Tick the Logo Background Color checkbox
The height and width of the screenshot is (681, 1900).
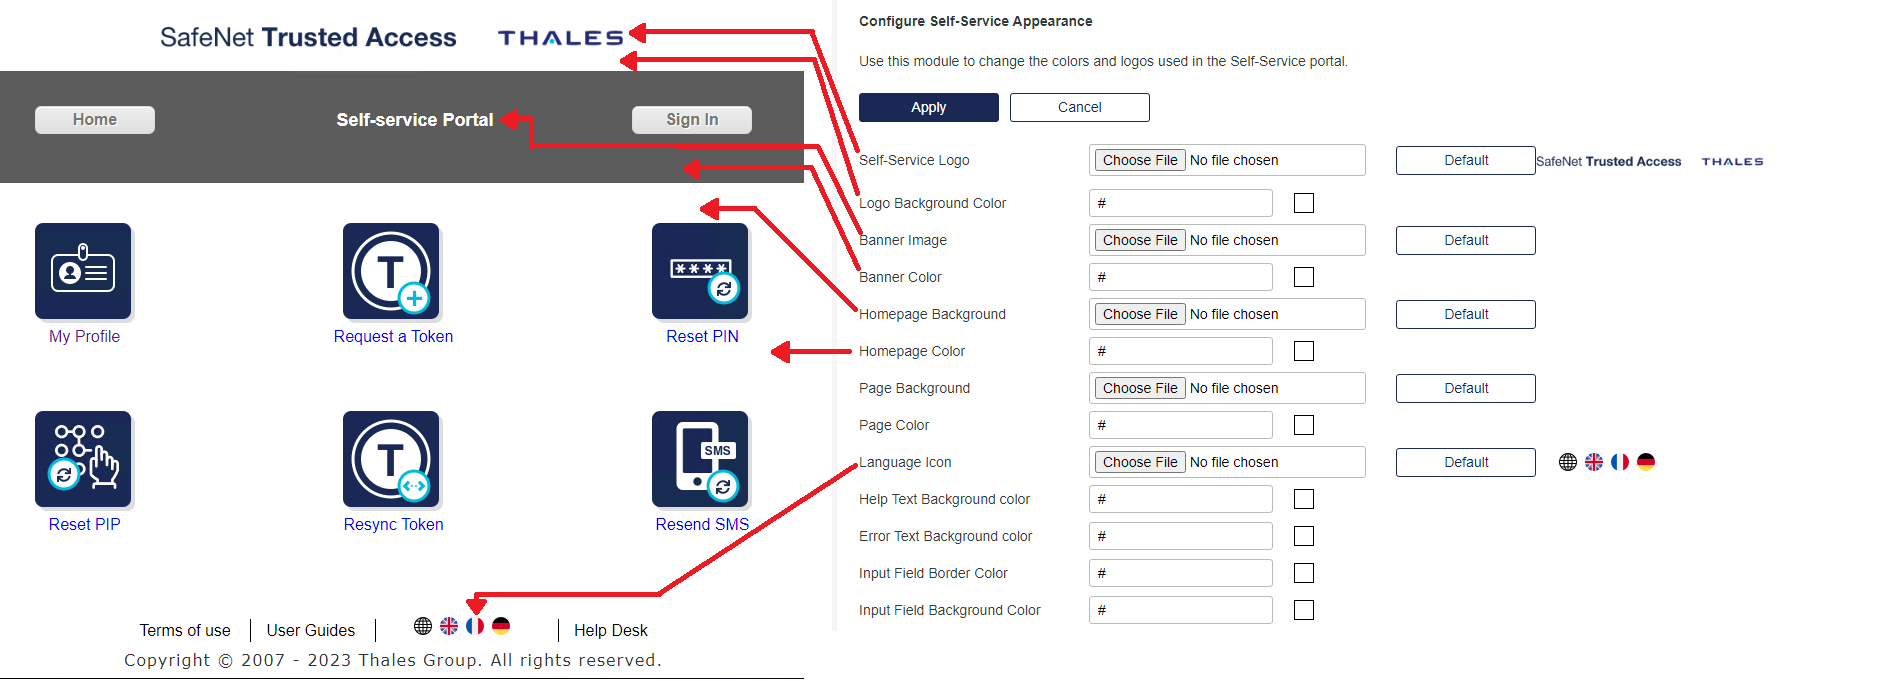pos(1303,203)
